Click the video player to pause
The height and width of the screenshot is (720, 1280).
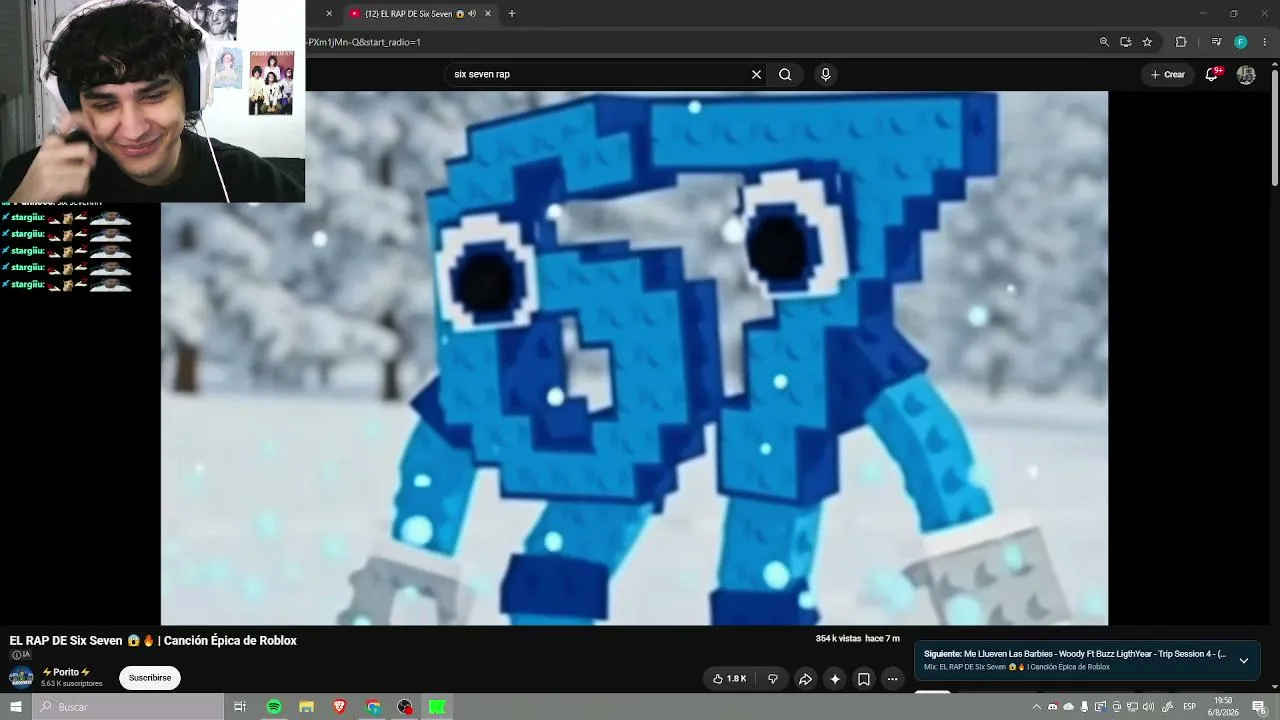(634, 358)
